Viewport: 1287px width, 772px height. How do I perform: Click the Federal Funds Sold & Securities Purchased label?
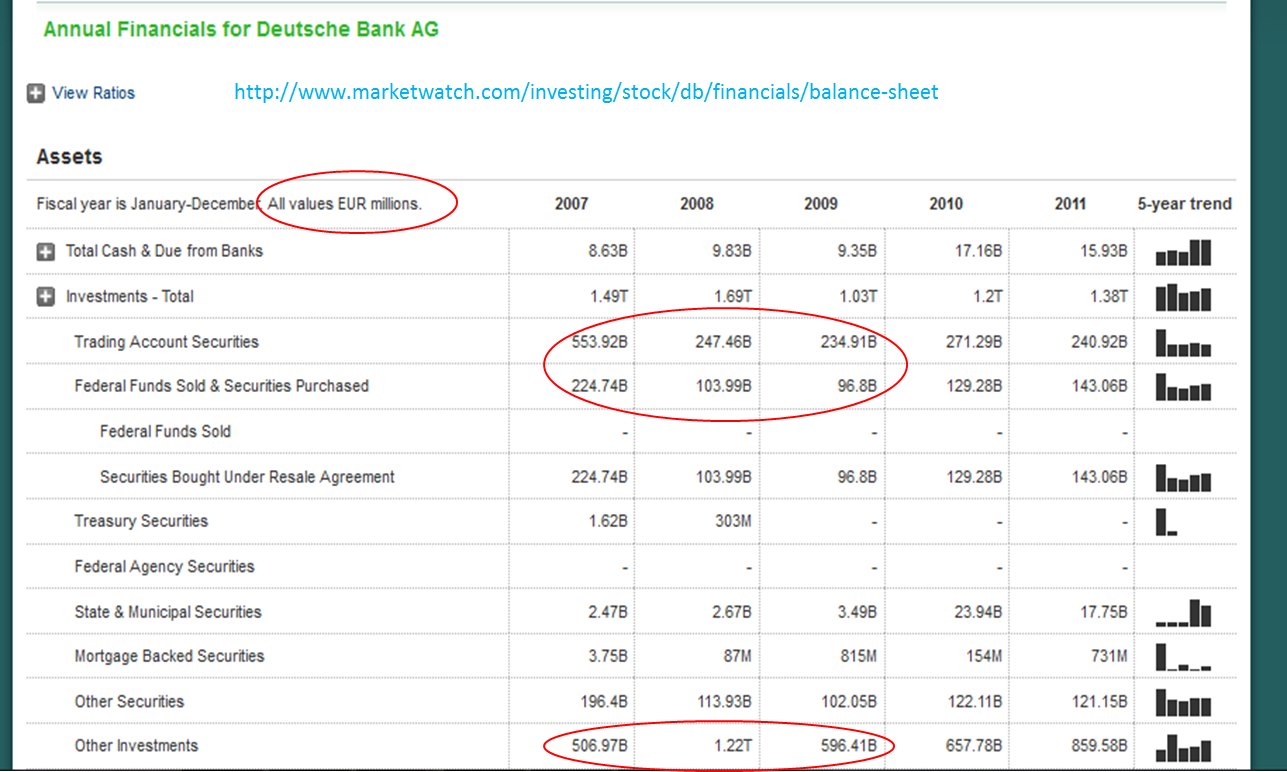[x=221, y=386]
